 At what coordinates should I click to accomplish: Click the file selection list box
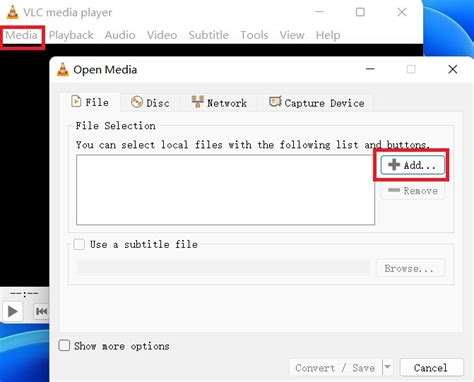pyautogui.click(x=225, y=190)
